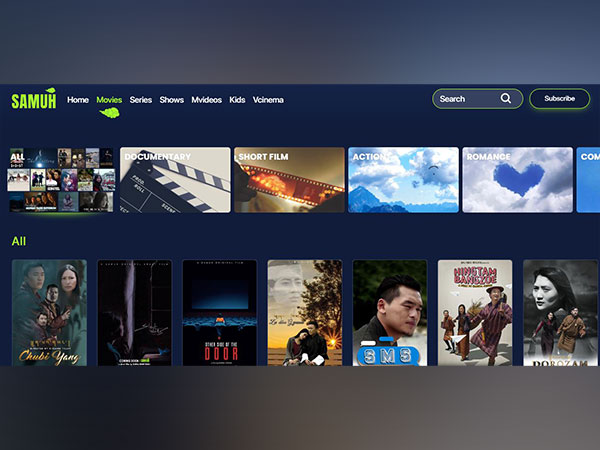Click the "All" section heading
Image resolution: width=600 pixels, height=450 pixels.
tap(19, 241)
